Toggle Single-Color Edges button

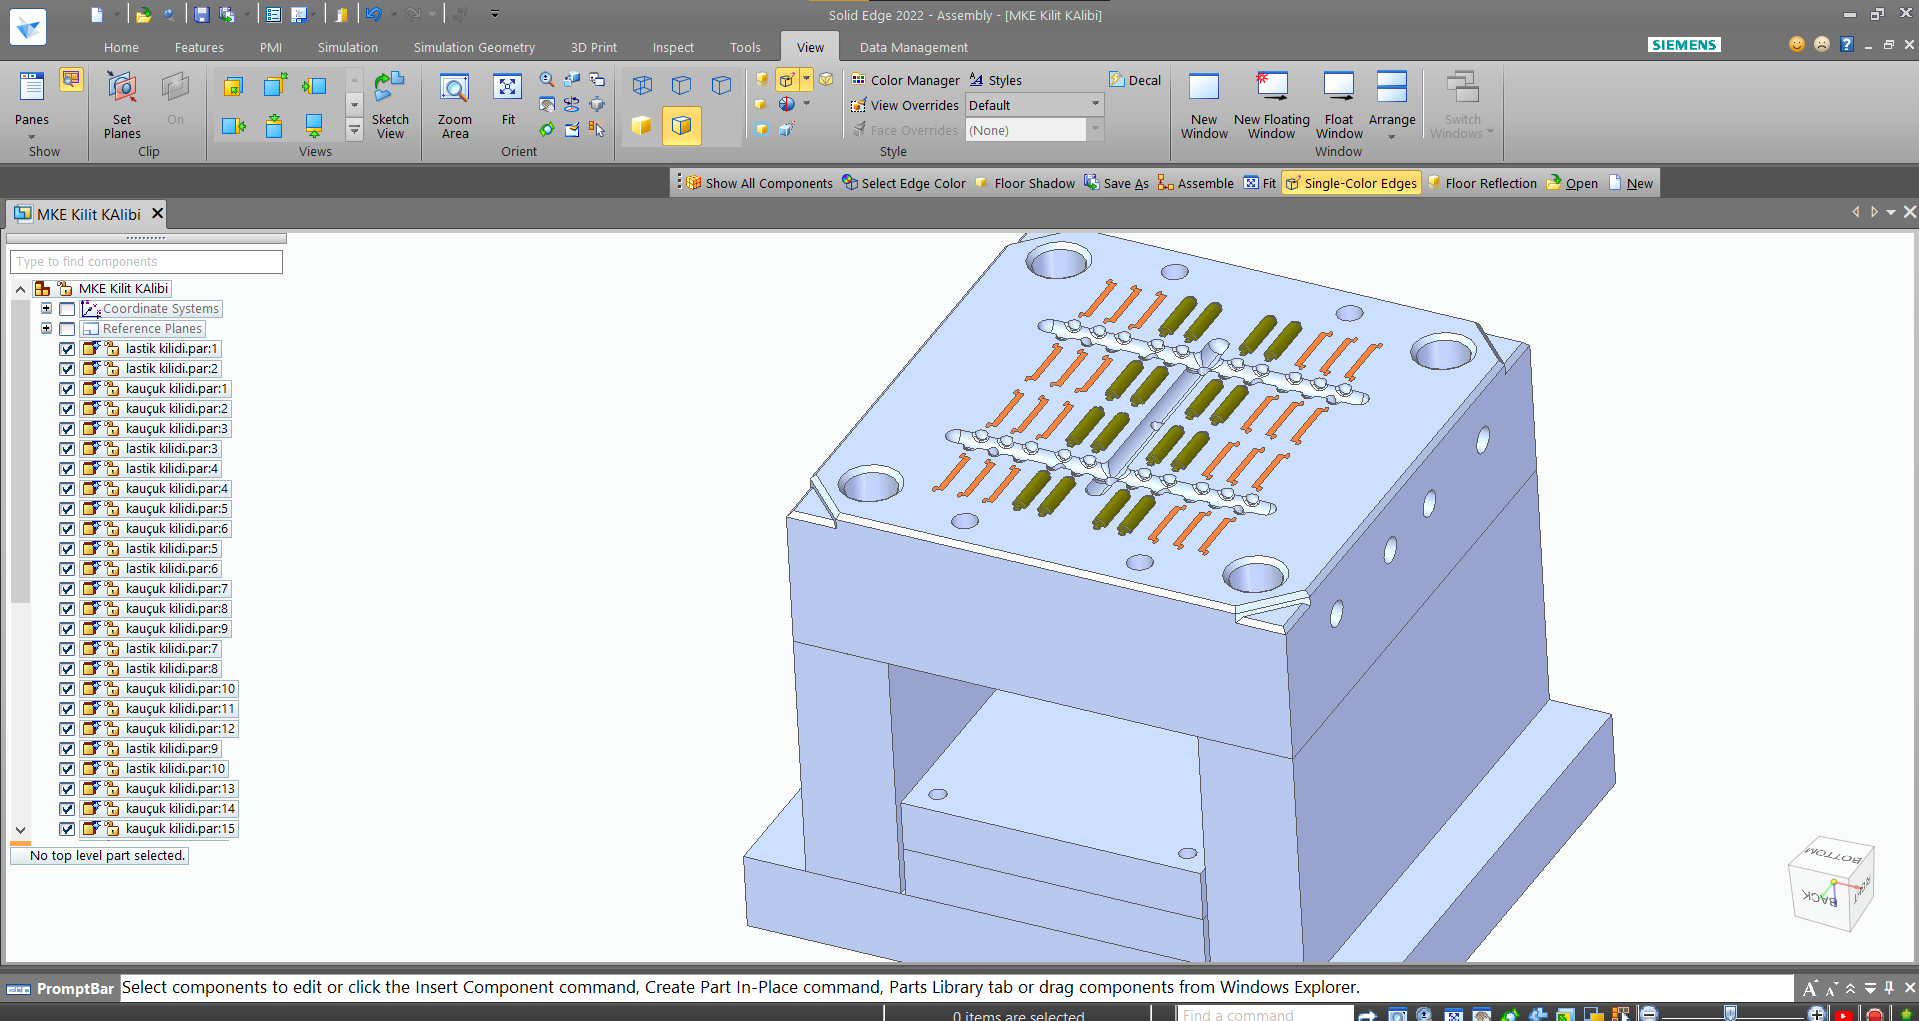1351,183
